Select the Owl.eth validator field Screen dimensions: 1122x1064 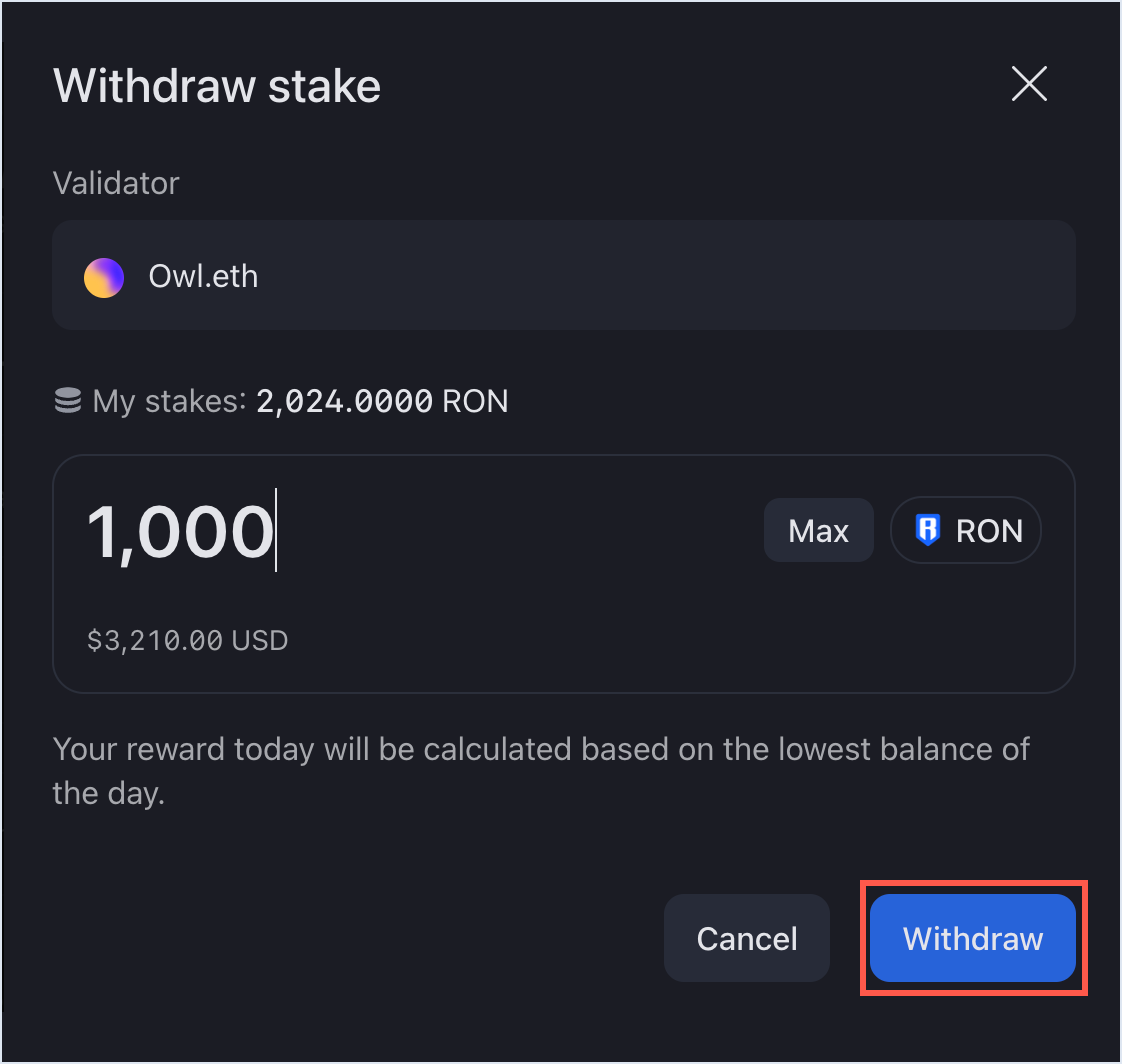click(x=563, y=275)
